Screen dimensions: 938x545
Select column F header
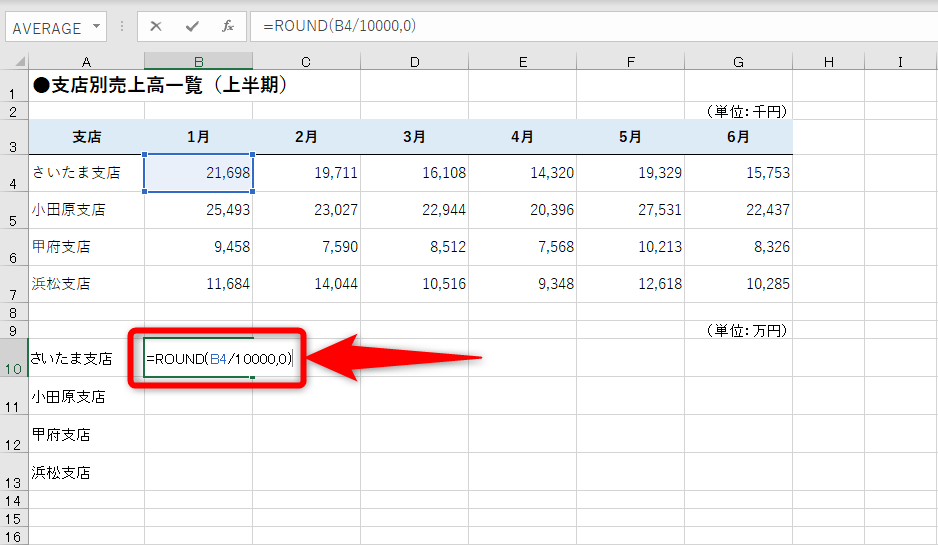click(x=631, y=62)
